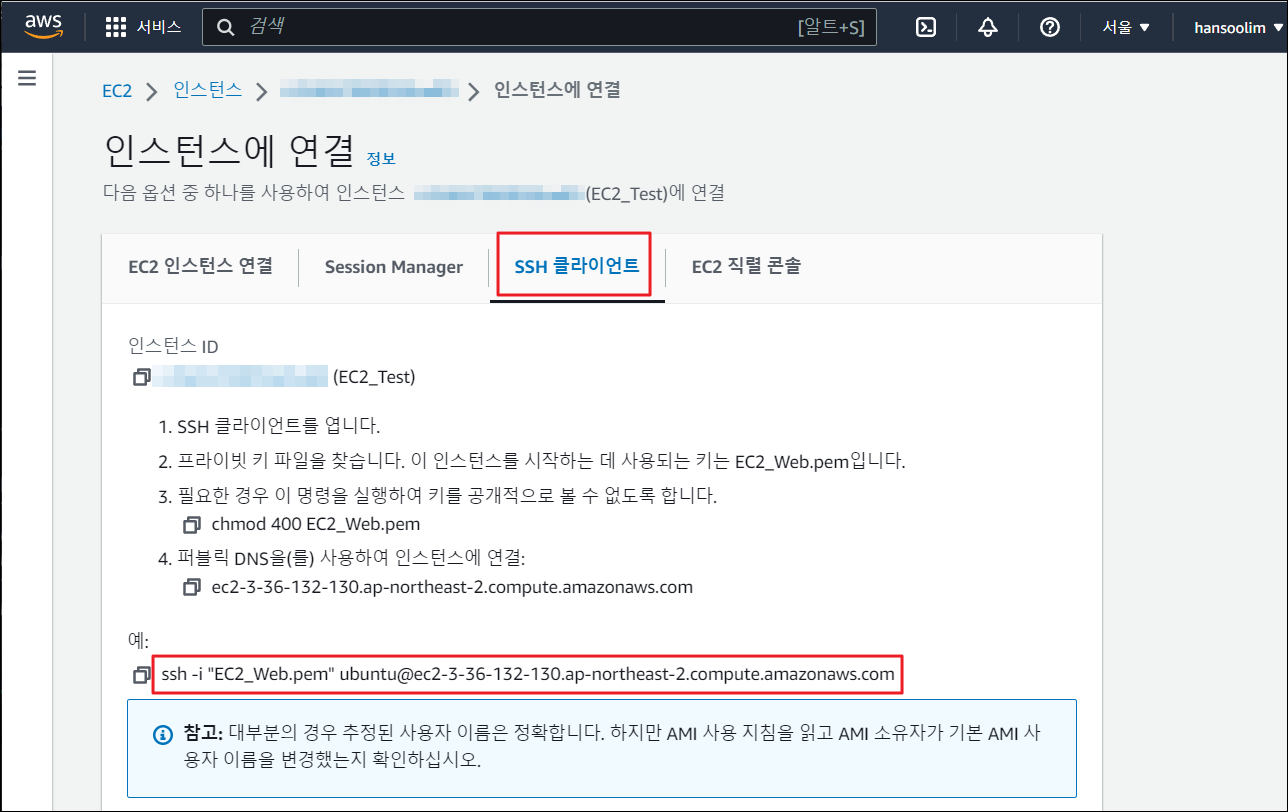
Task: Click the [알트+S] shortcut hint
Action: (831, 27)
